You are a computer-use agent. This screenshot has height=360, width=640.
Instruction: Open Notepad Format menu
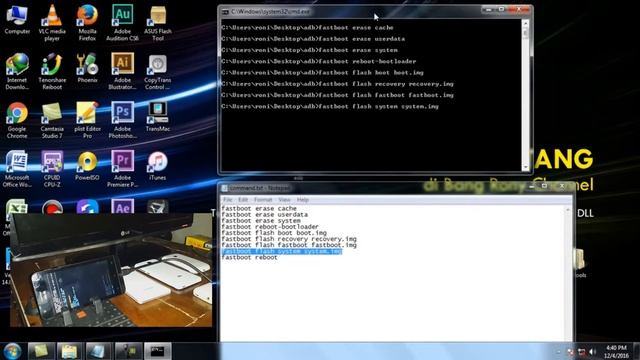263,200
